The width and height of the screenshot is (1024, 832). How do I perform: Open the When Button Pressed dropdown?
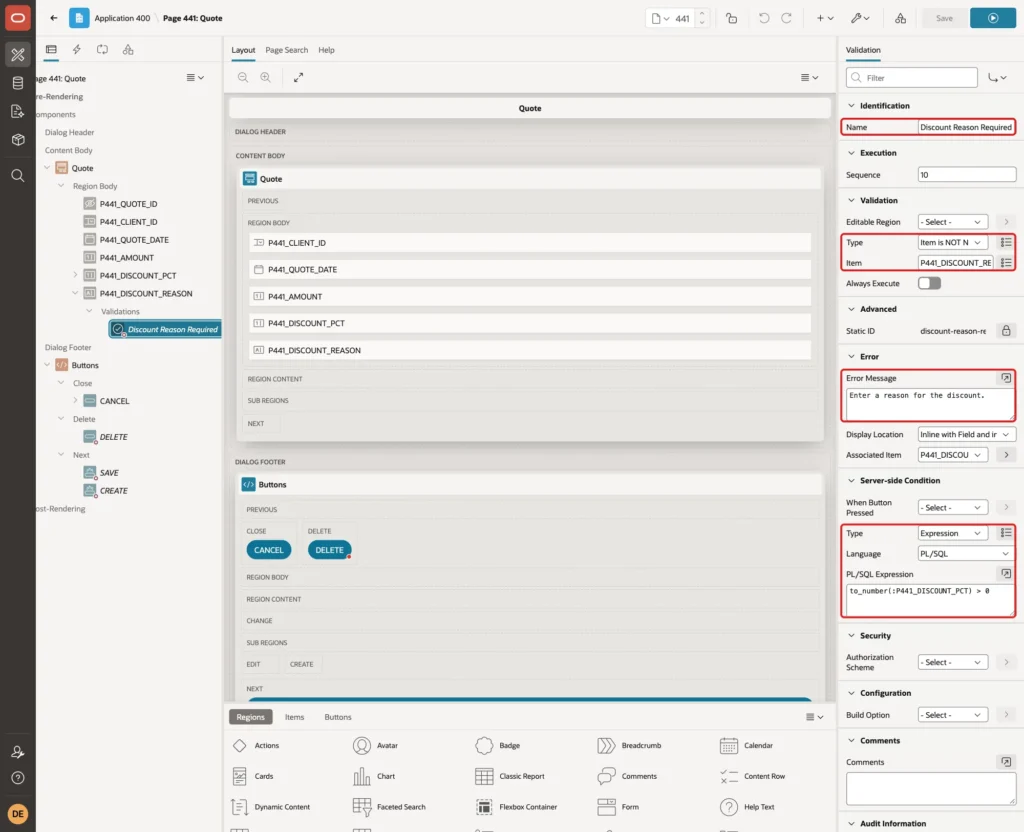952,507
